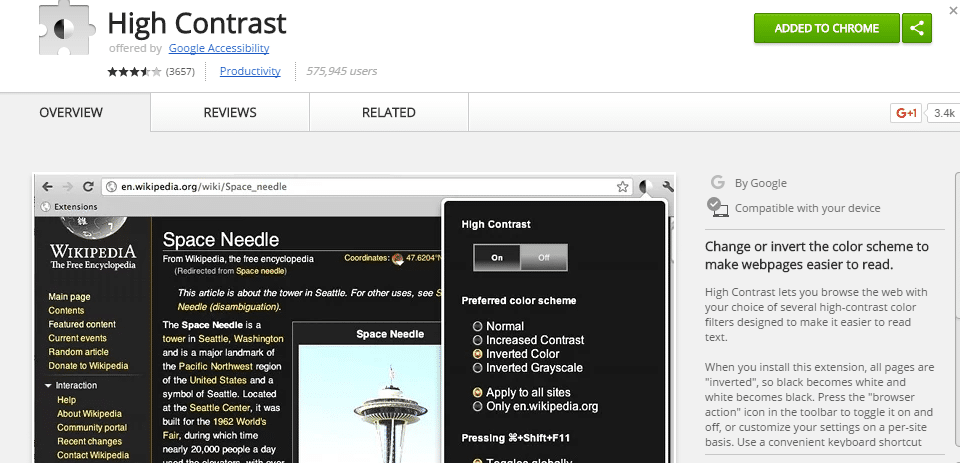Select the Inverted Color radio button

tap(478, 354)
